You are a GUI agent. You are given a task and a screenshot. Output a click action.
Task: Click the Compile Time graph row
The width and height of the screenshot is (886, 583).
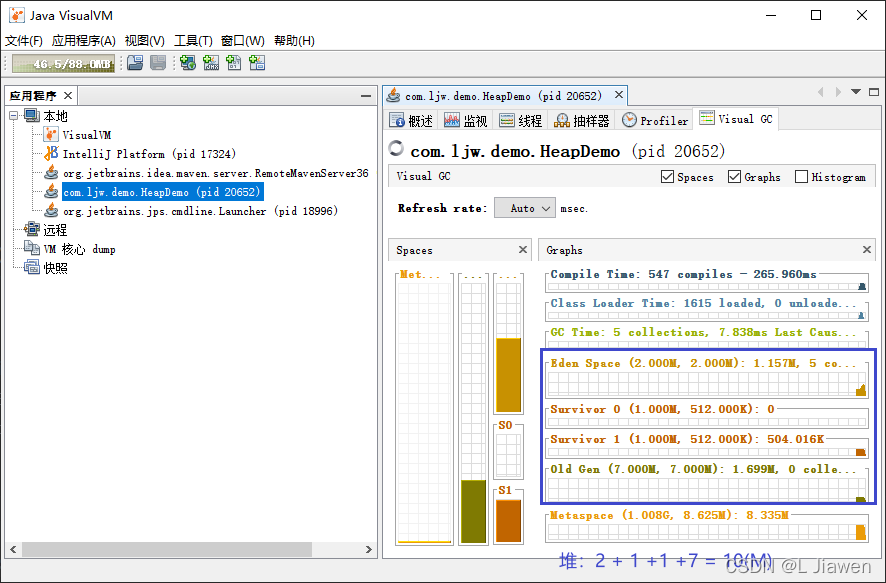click(x=706, y=286)
